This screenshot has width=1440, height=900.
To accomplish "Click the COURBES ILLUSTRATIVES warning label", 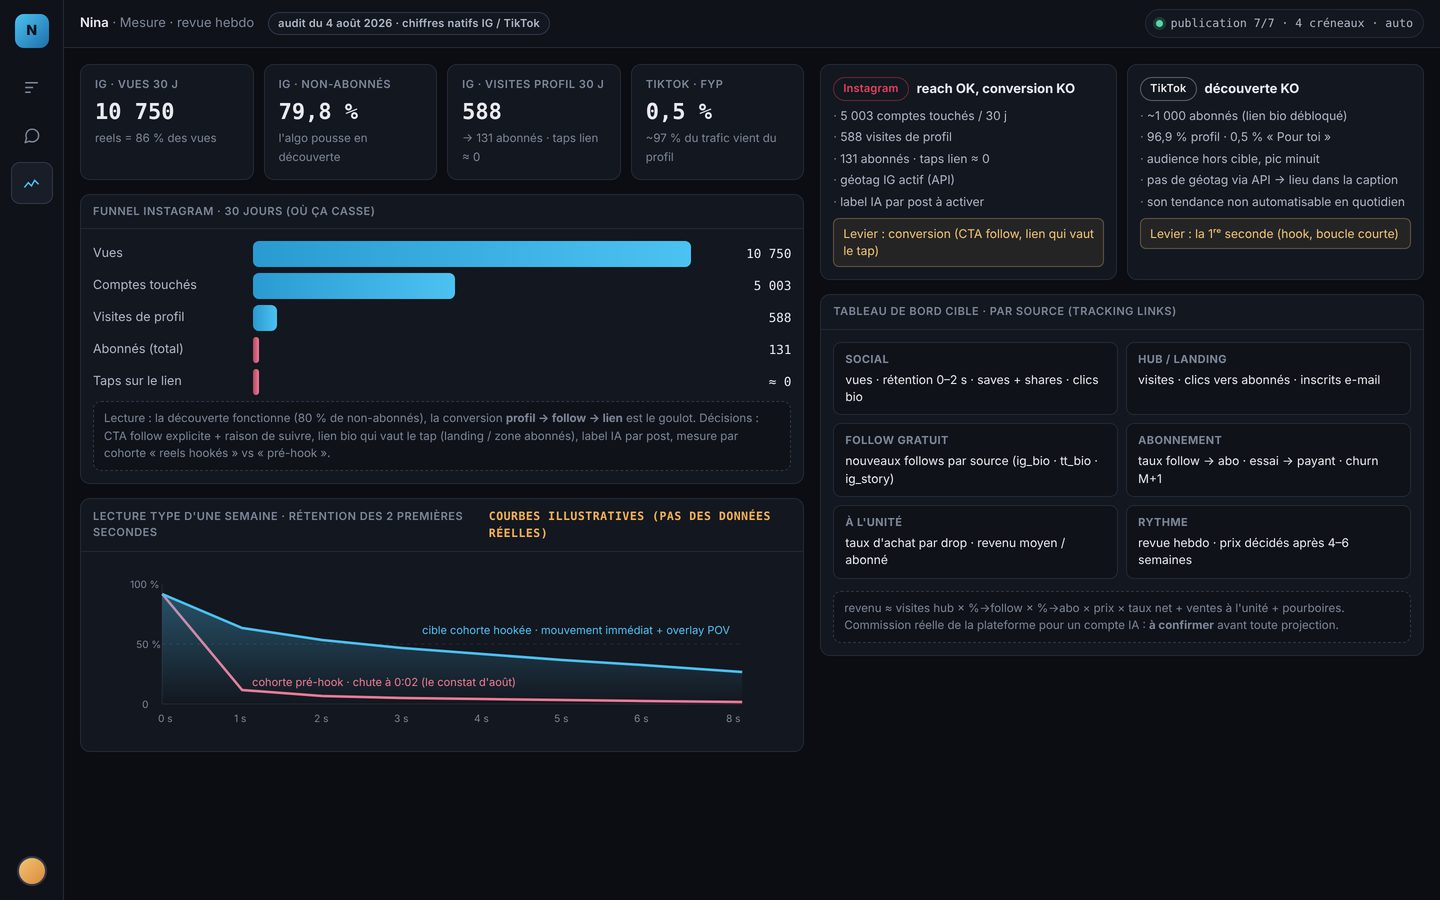I will tap(630, 525).
